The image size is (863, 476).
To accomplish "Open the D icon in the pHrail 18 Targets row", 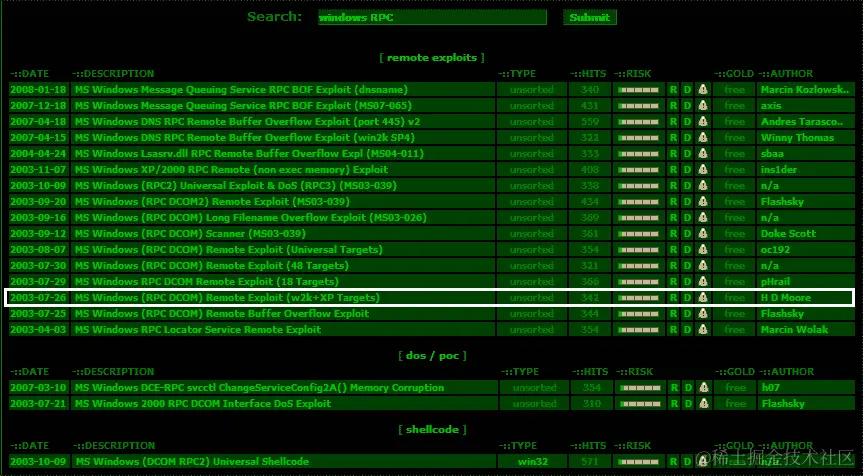I will [x=687, y=281].
